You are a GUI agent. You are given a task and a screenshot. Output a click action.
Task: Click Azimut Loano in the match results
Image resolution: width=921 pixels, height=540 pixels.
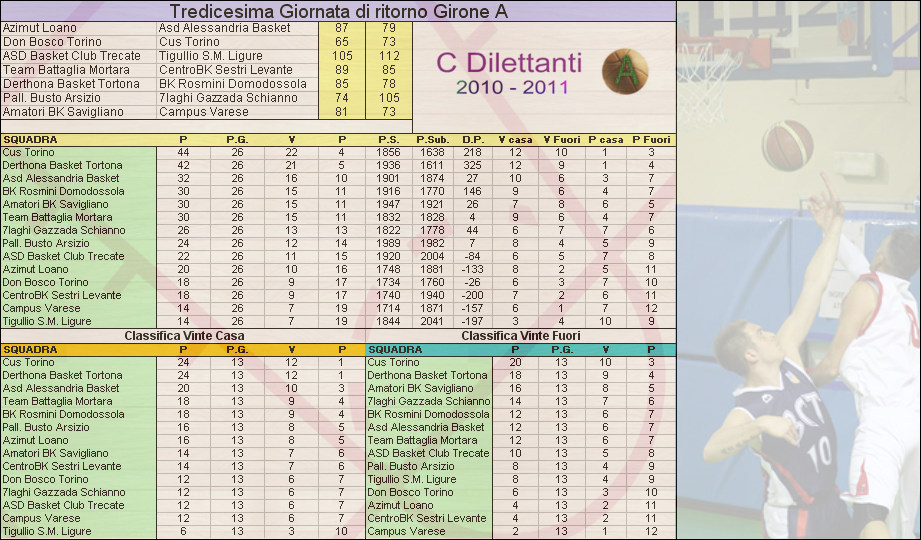coord(40,28)
